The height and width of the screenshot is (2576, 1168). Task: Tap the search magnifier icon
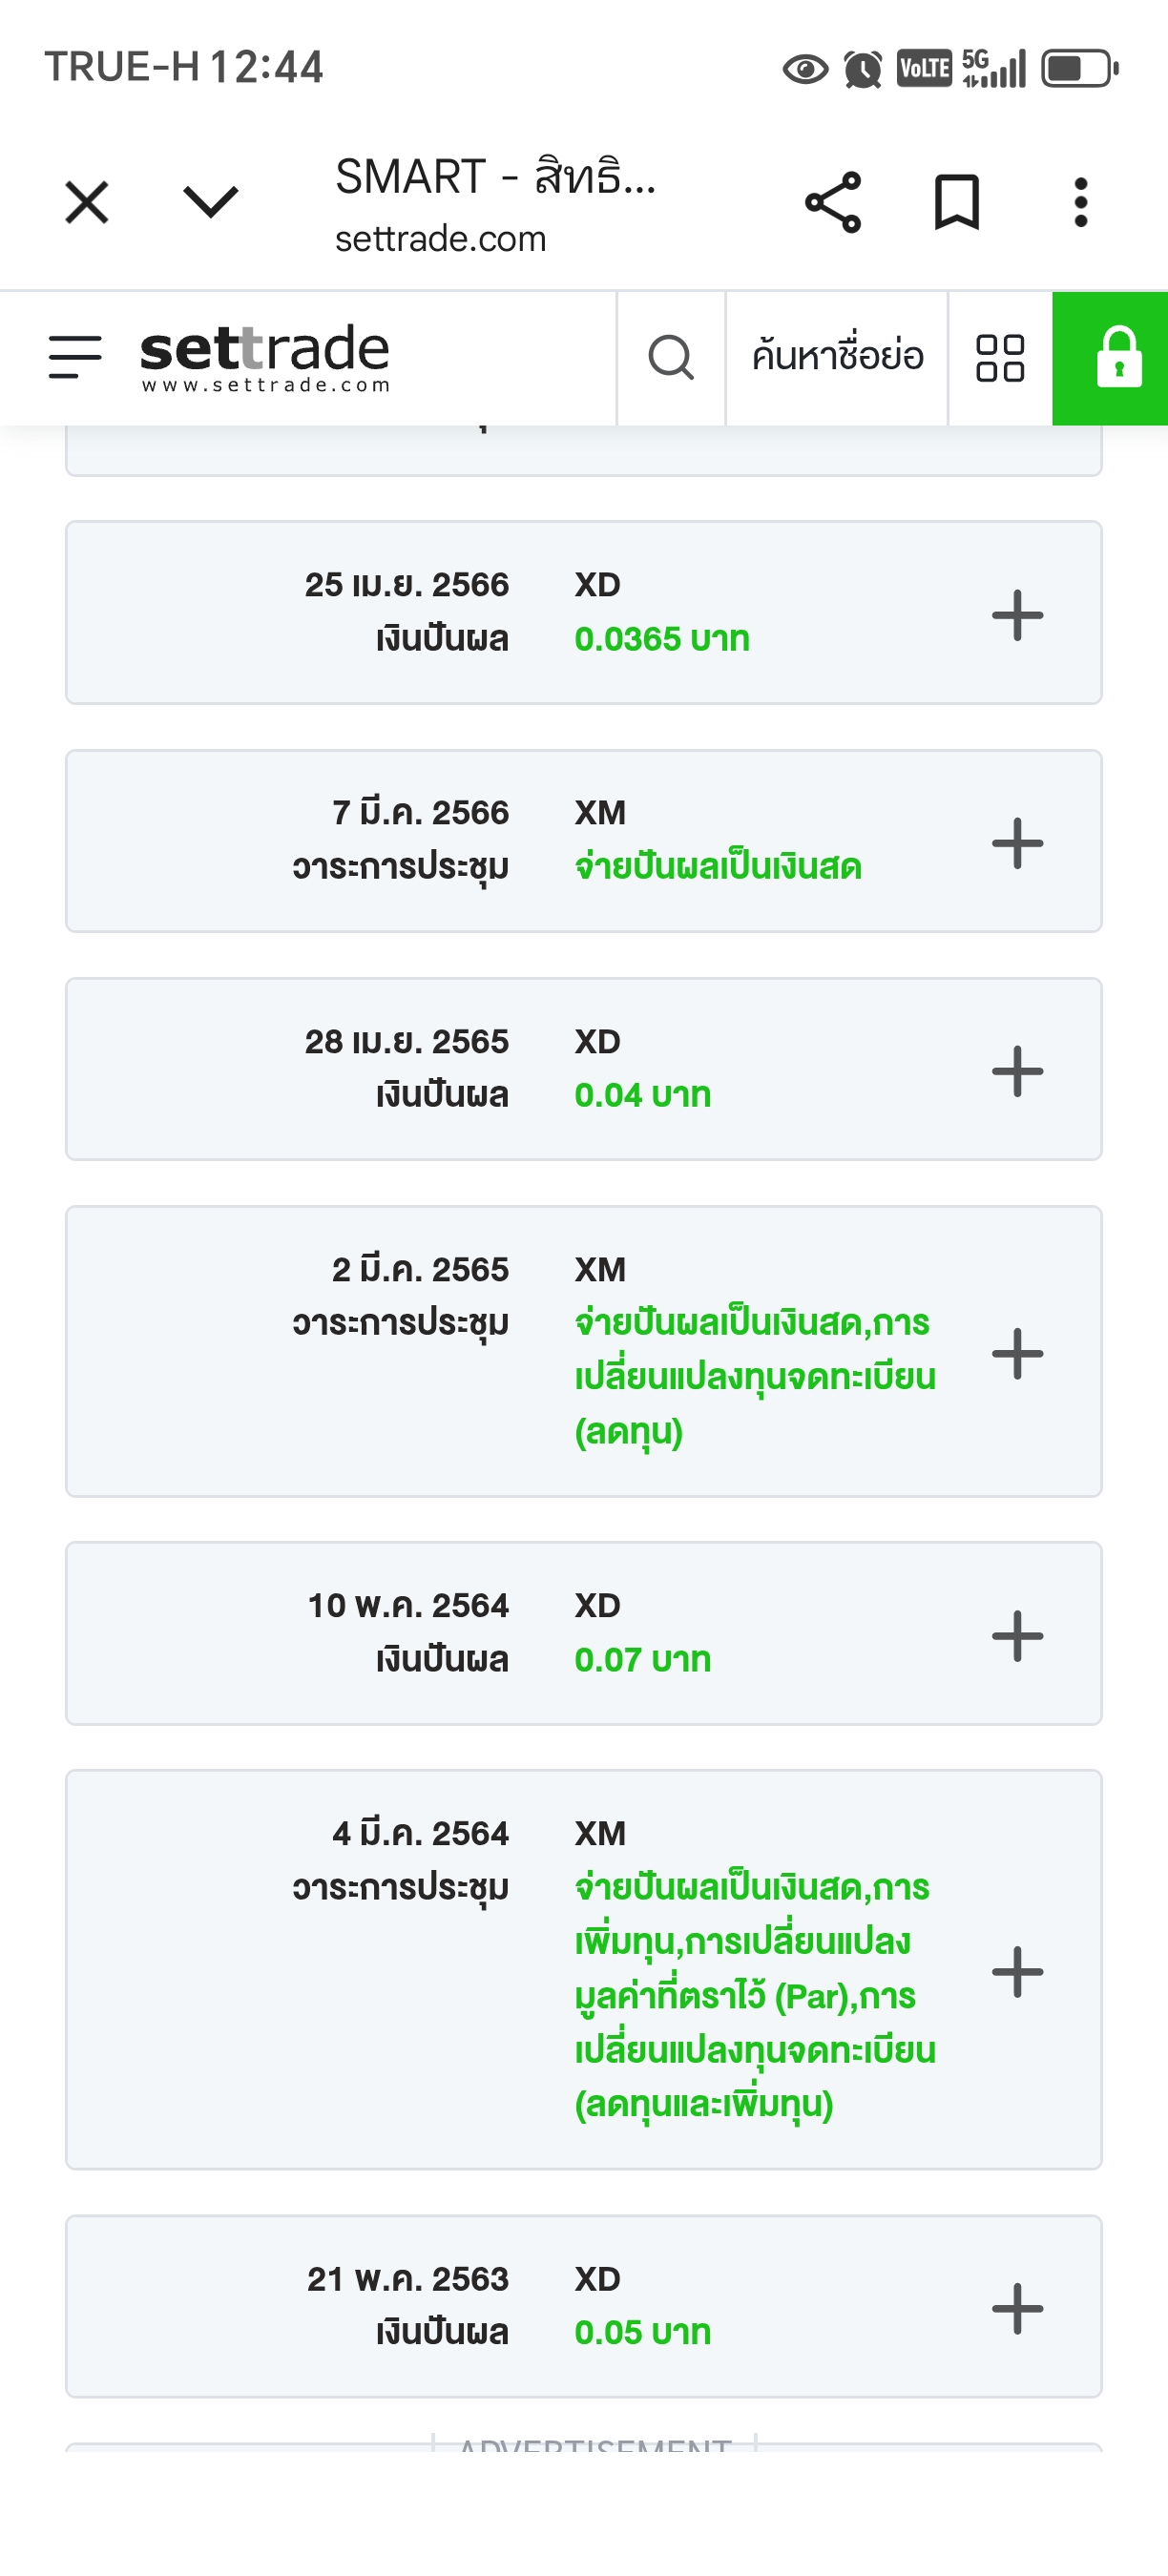tap(671, 357)
